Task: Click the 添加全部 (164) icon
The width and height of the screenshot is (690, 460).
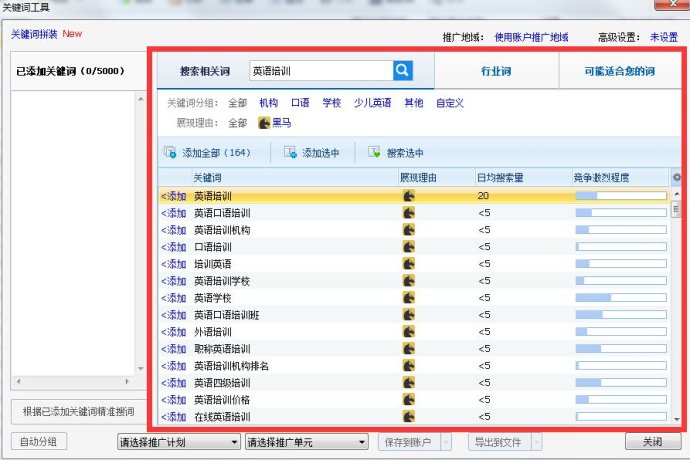Action: click(x=170, y=152)
